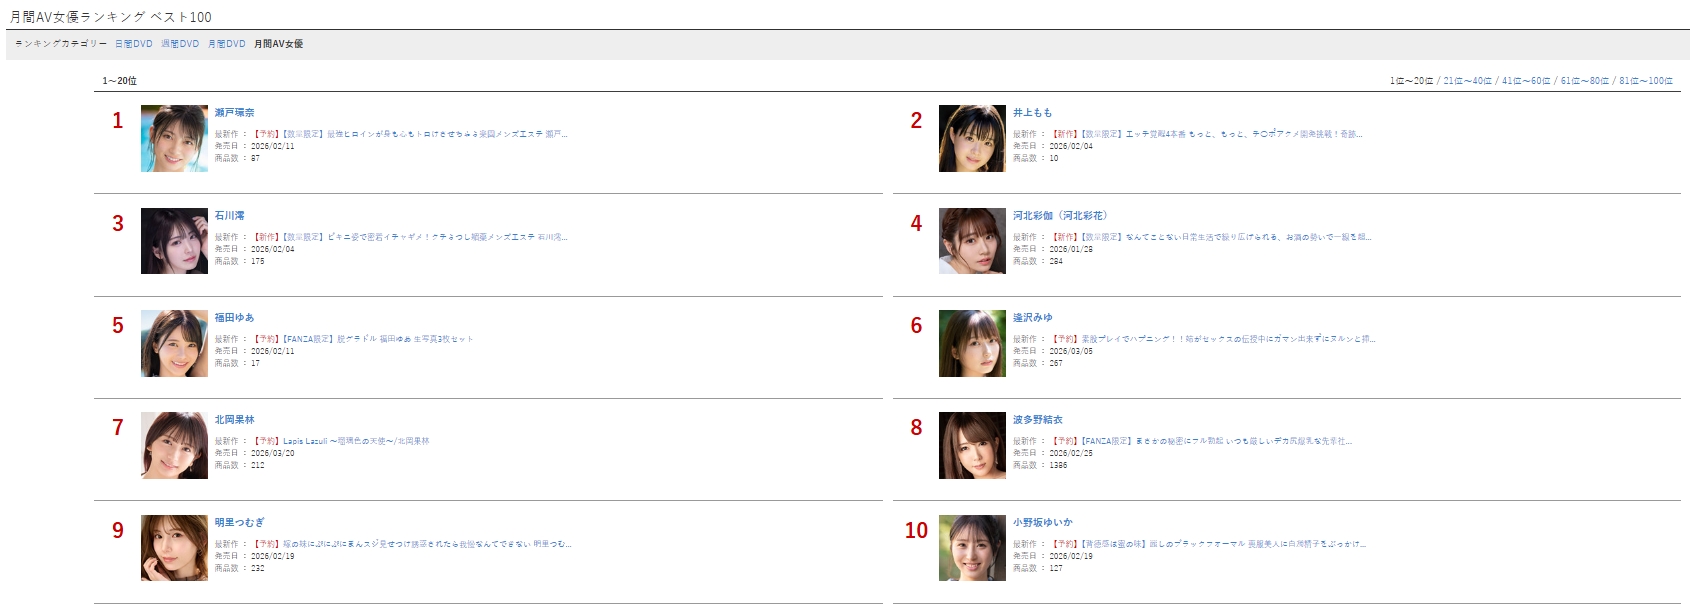Open the 瀬戸環奈 name link
1690x606 pixels.
tap(234, 113)
